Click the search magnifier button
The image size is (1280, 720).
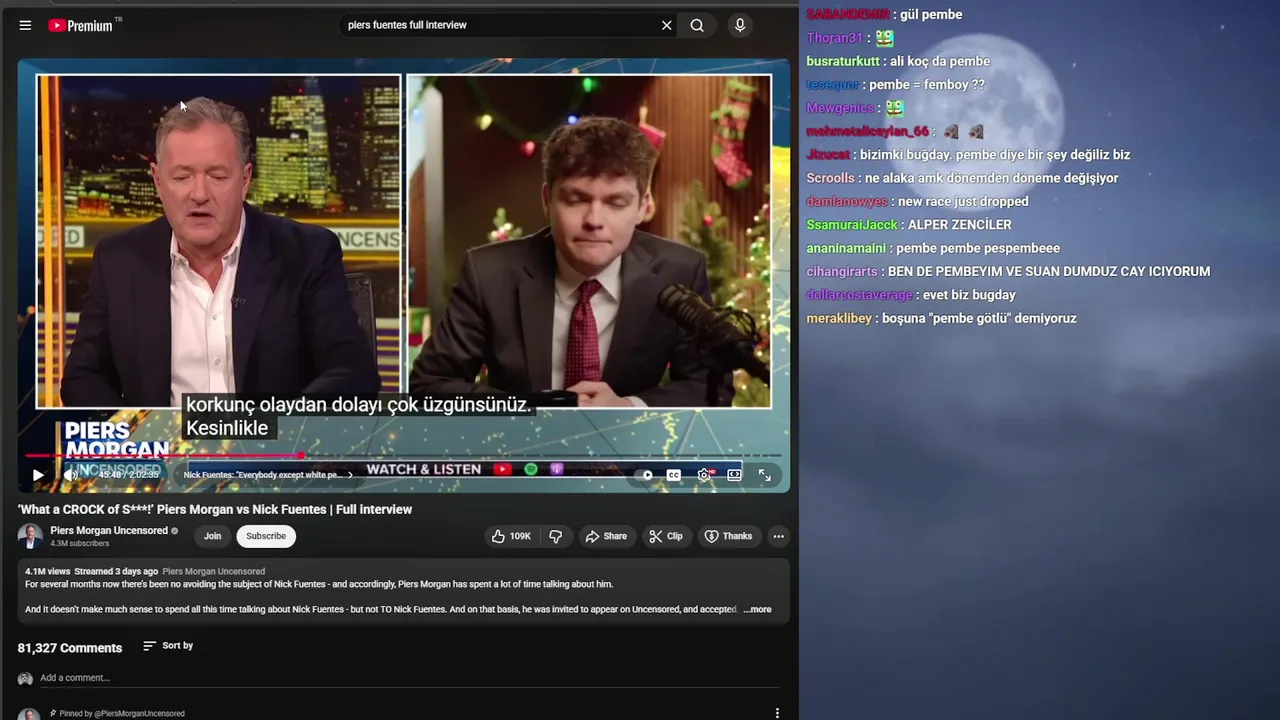697,25
